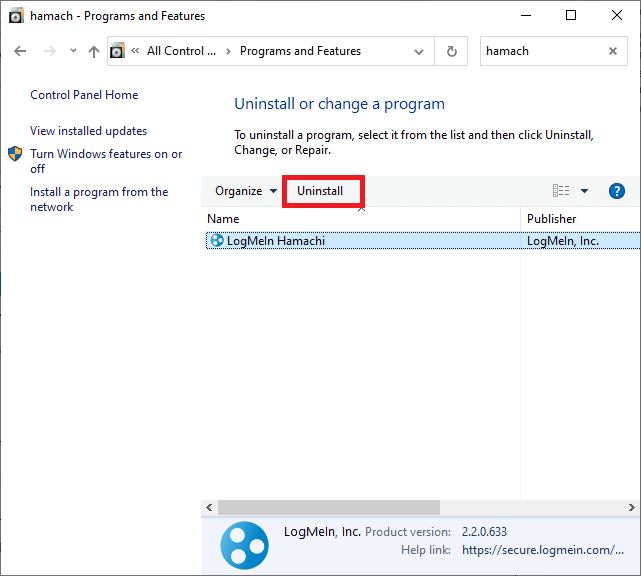
Task: Open the secure.logmein.com help link
Action: [543, 550]
